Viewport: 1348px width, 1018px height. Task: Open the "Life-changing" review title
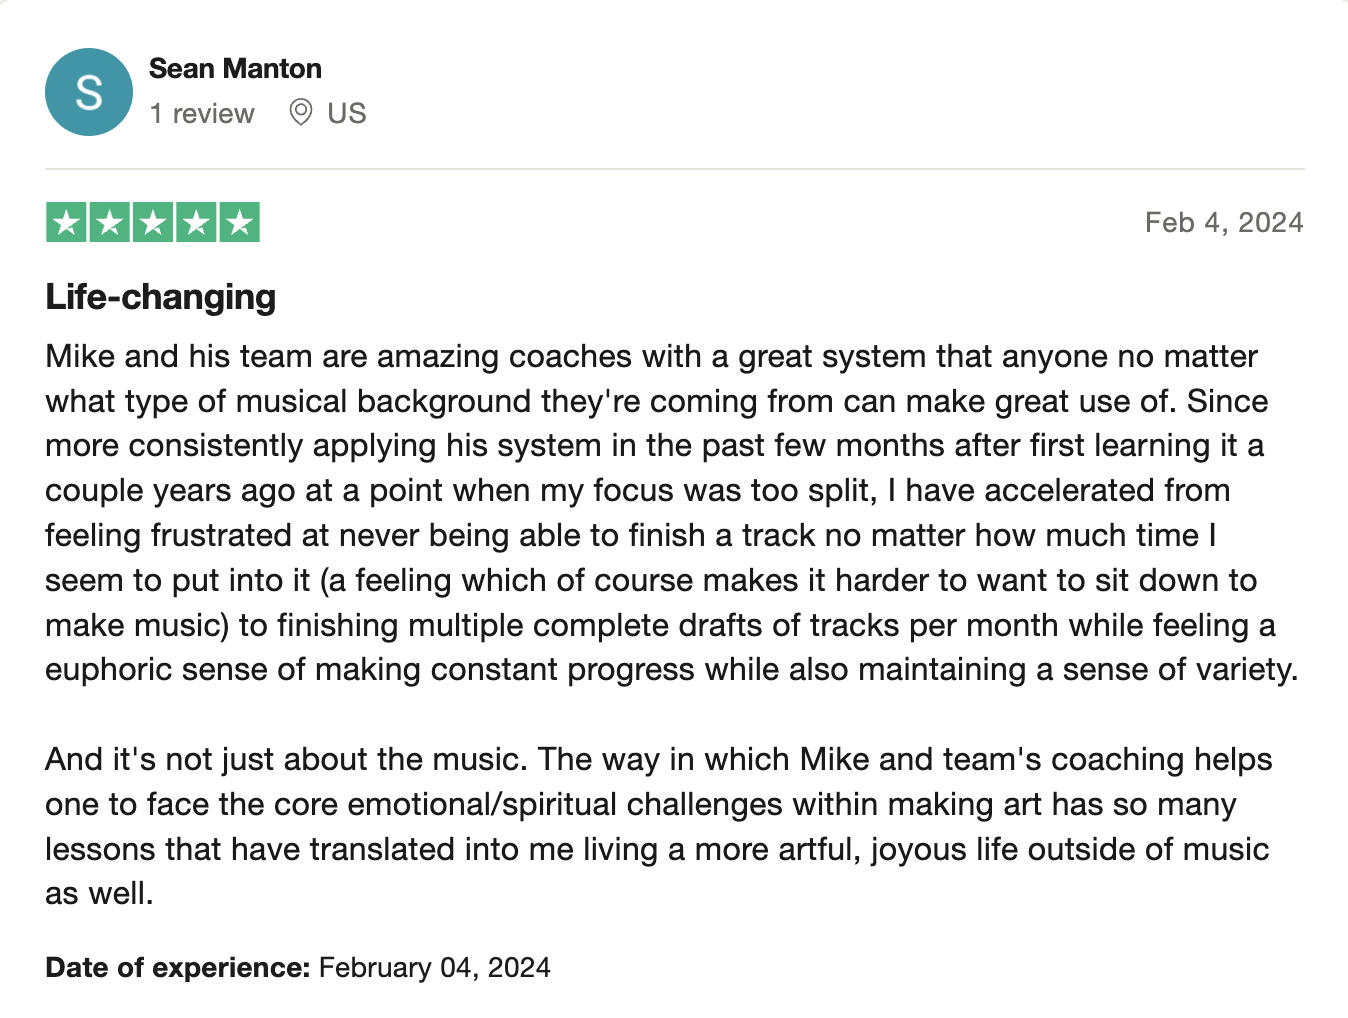pyautogui.click(x=161, y=297)
